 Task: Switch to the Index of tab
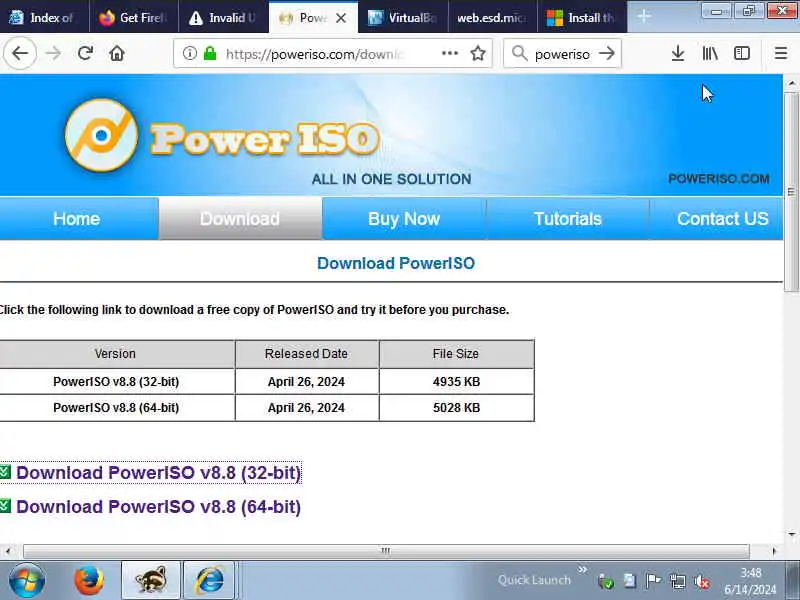click(x=45, y=17)
